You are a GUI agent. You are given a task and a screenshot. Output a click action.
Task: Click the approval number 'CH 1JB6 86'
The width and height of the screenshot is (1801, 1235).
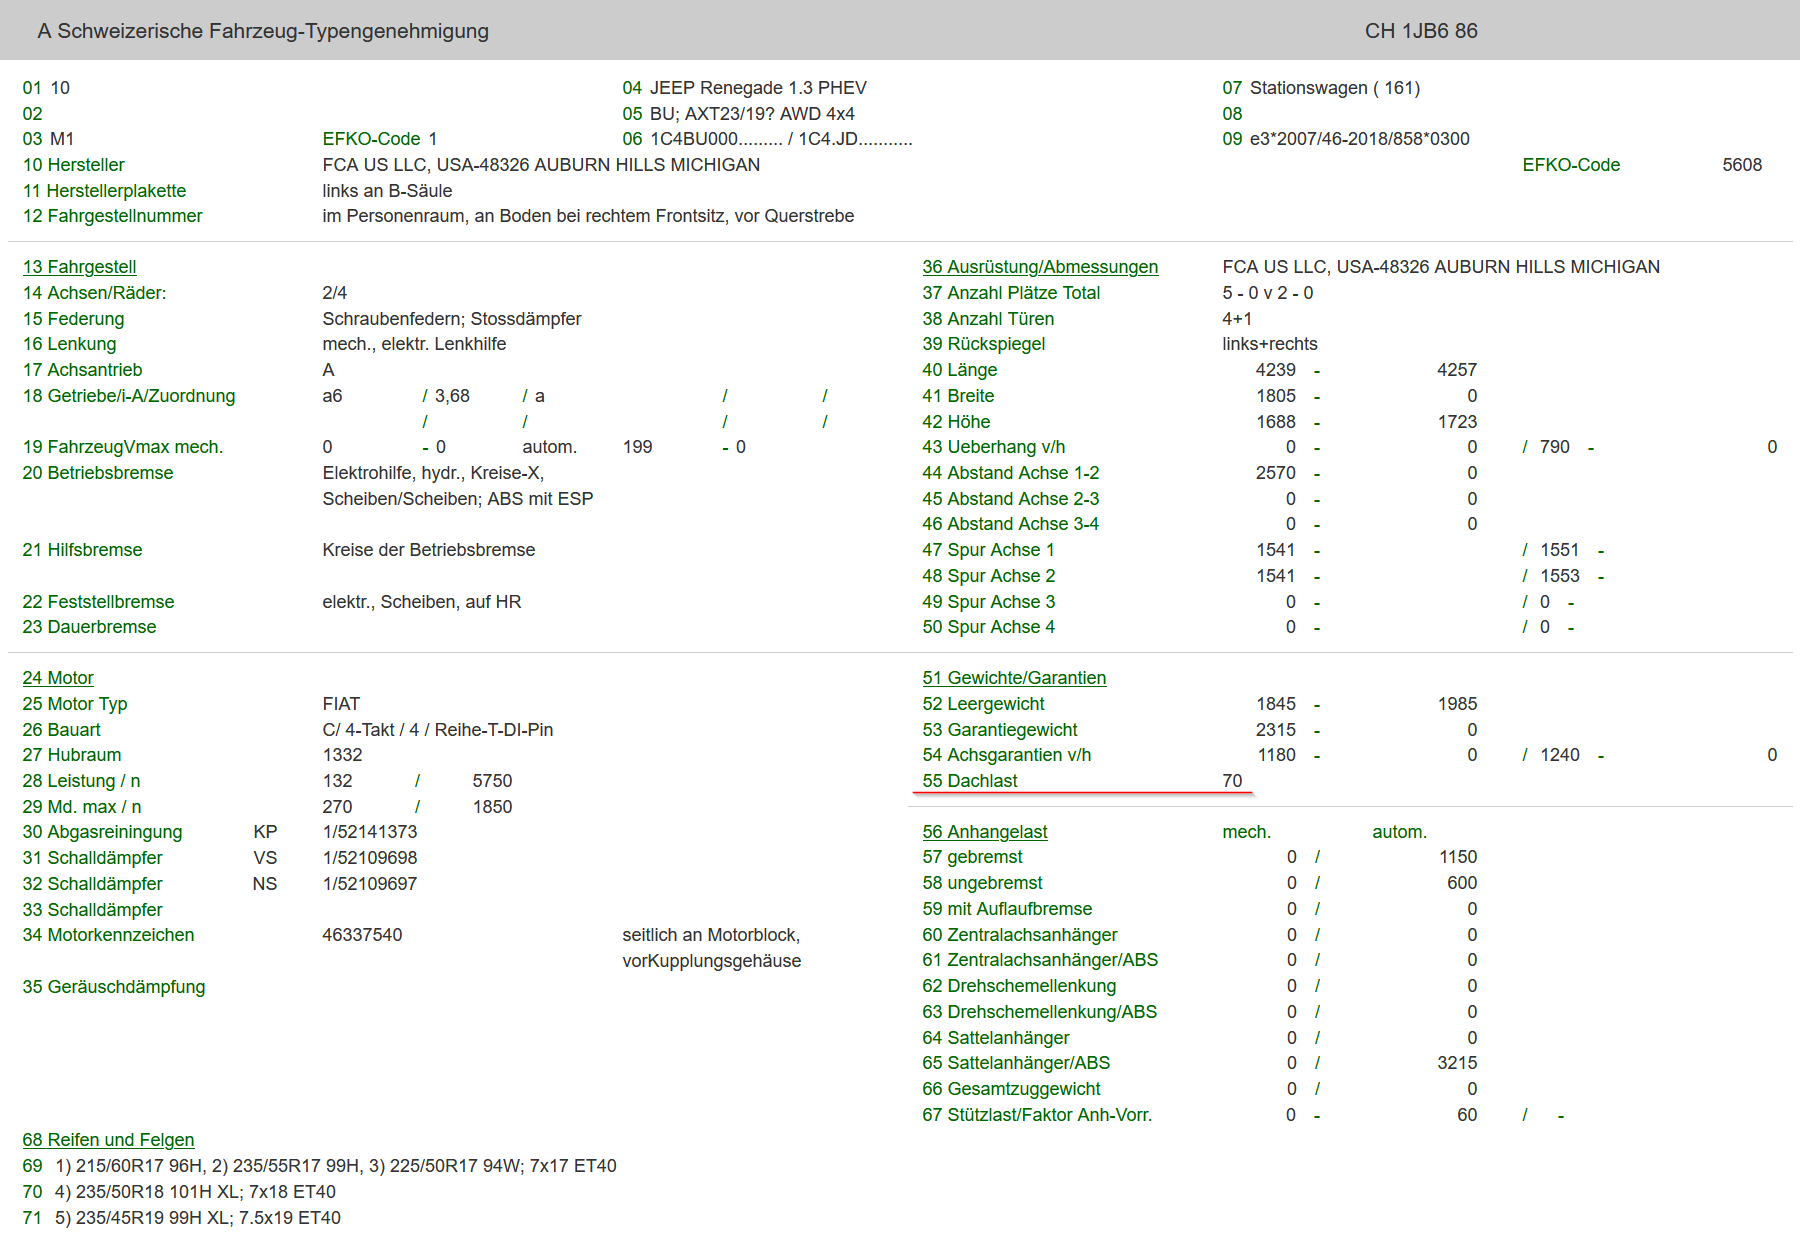pyautogui.click(x=1420, y=31)
